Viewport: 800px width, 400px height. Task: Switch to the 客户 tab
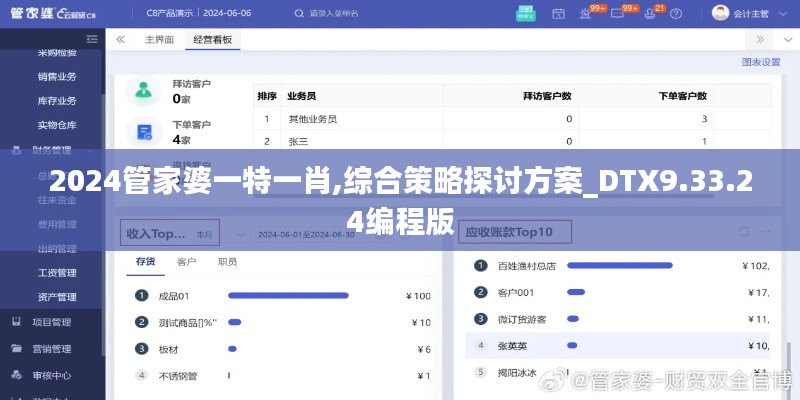tap(186, 262)
